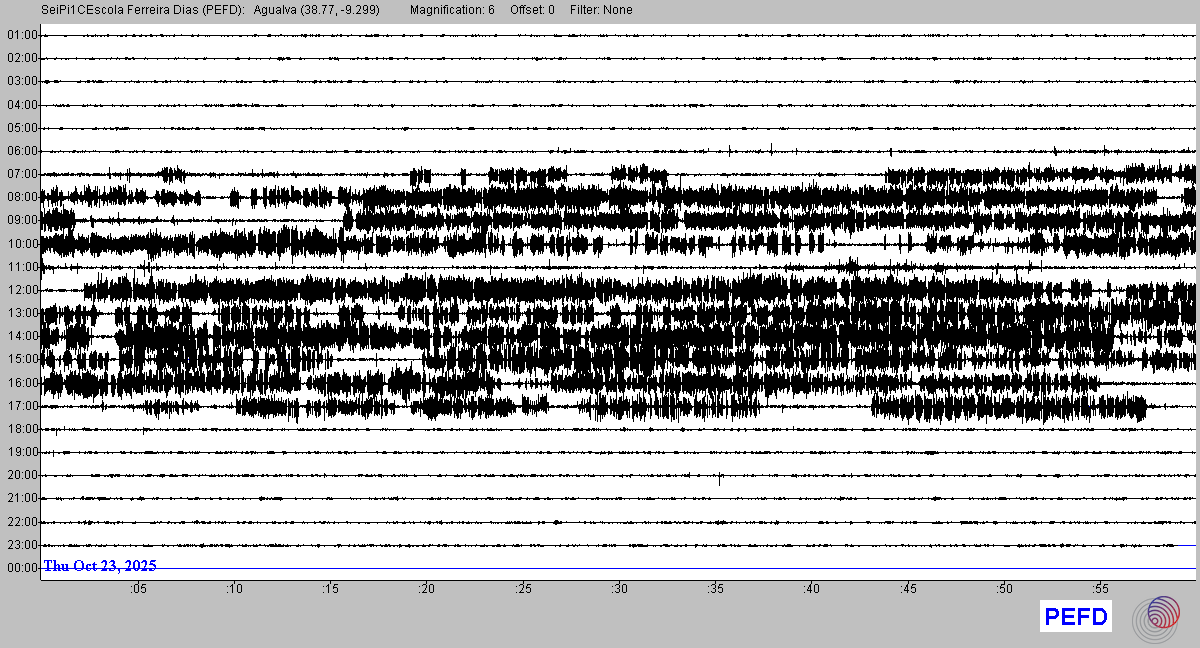The width and height of the screenshot is (1200, 648).
Task: Select the 01:00 hour row label
Action: pos(21,35)
